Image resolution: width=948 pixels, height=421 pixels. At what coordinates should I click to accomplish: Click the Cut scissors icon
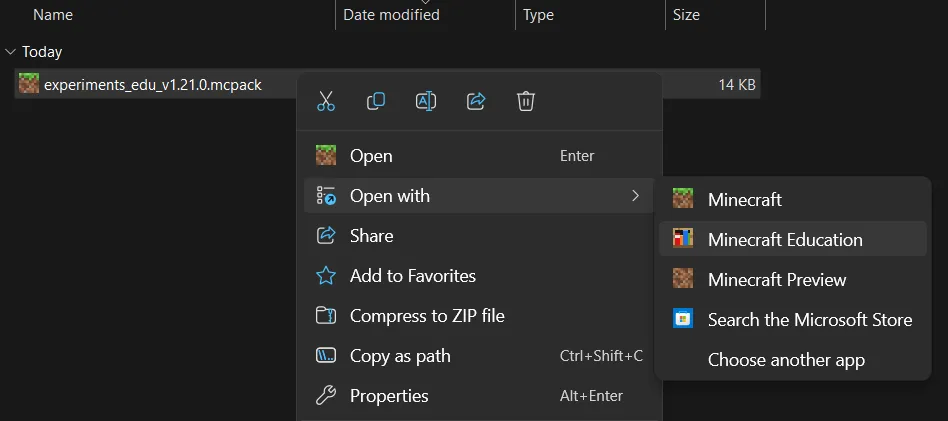[x=326, y=101]
